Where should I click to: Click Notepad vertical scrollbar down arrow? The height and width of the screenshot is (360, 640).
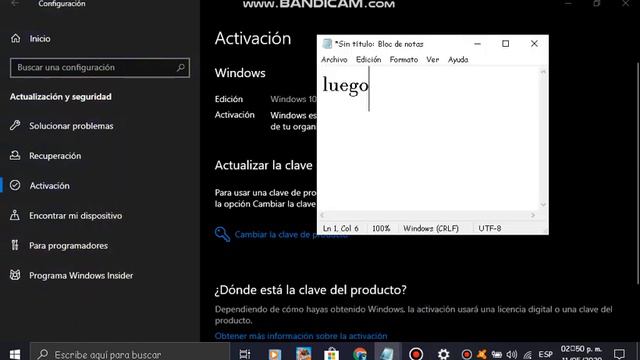click(x=543, y=205)
